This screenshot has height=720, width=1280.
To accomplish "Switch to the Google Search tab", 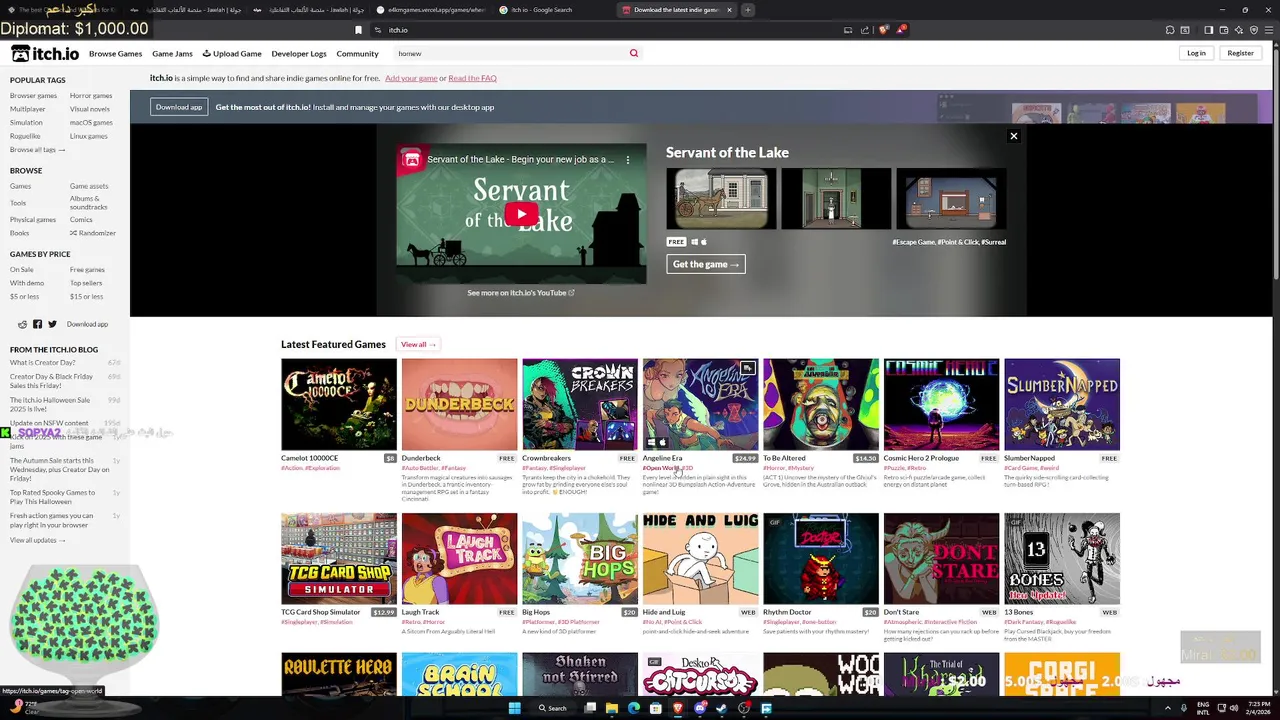I will point(555,10).
